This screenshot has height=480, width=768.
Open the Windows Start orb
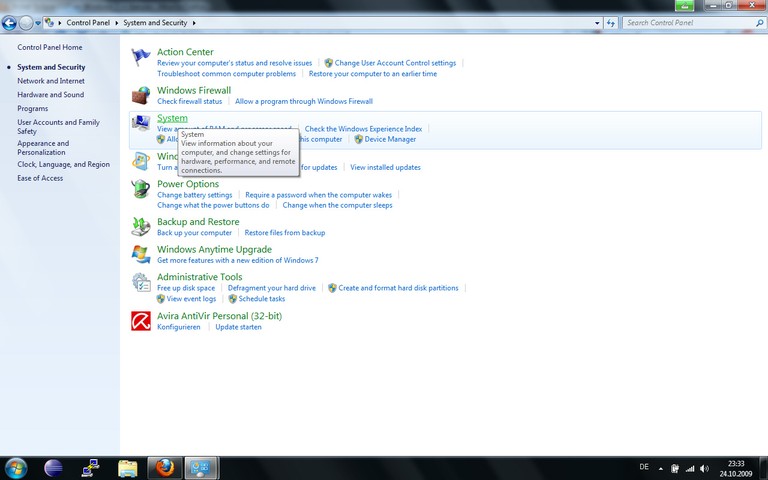pyautogui.click(x=16, y=468)
